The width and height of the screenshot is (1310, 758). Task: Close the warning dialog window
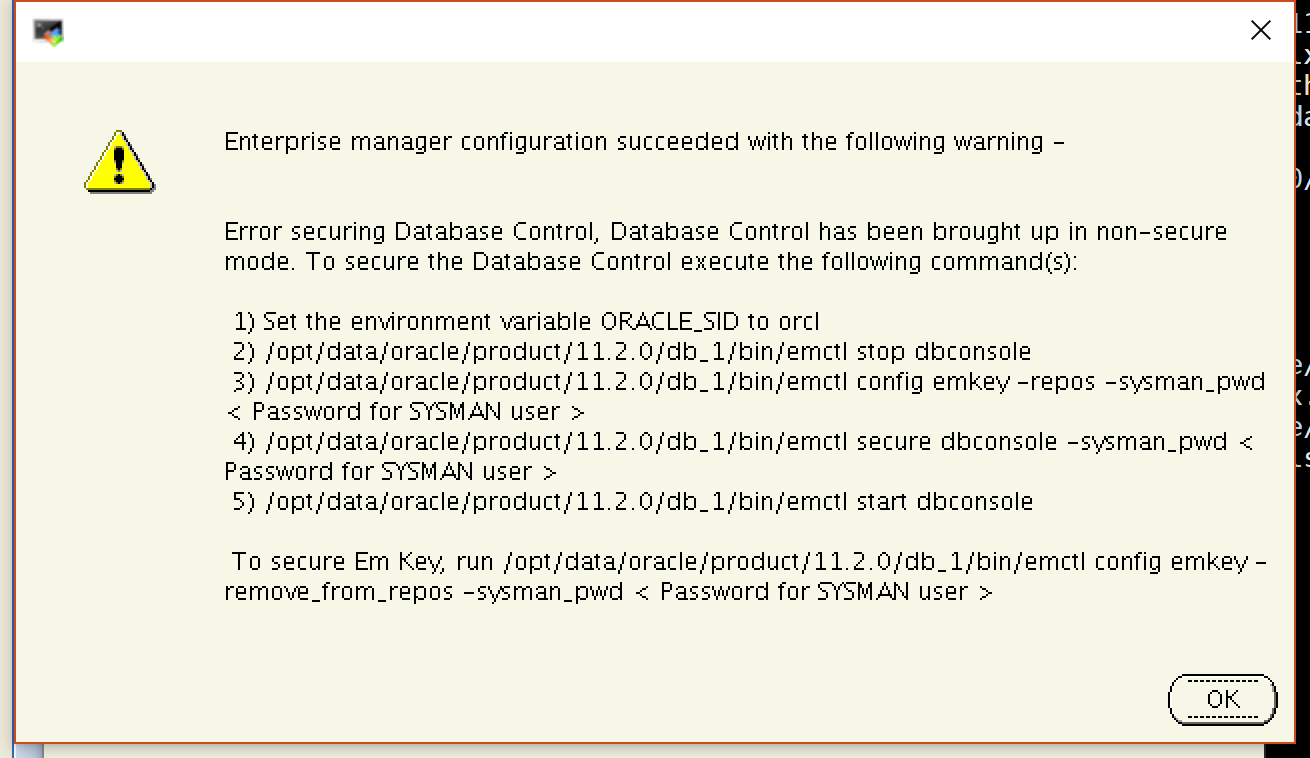coord(1261,31)
